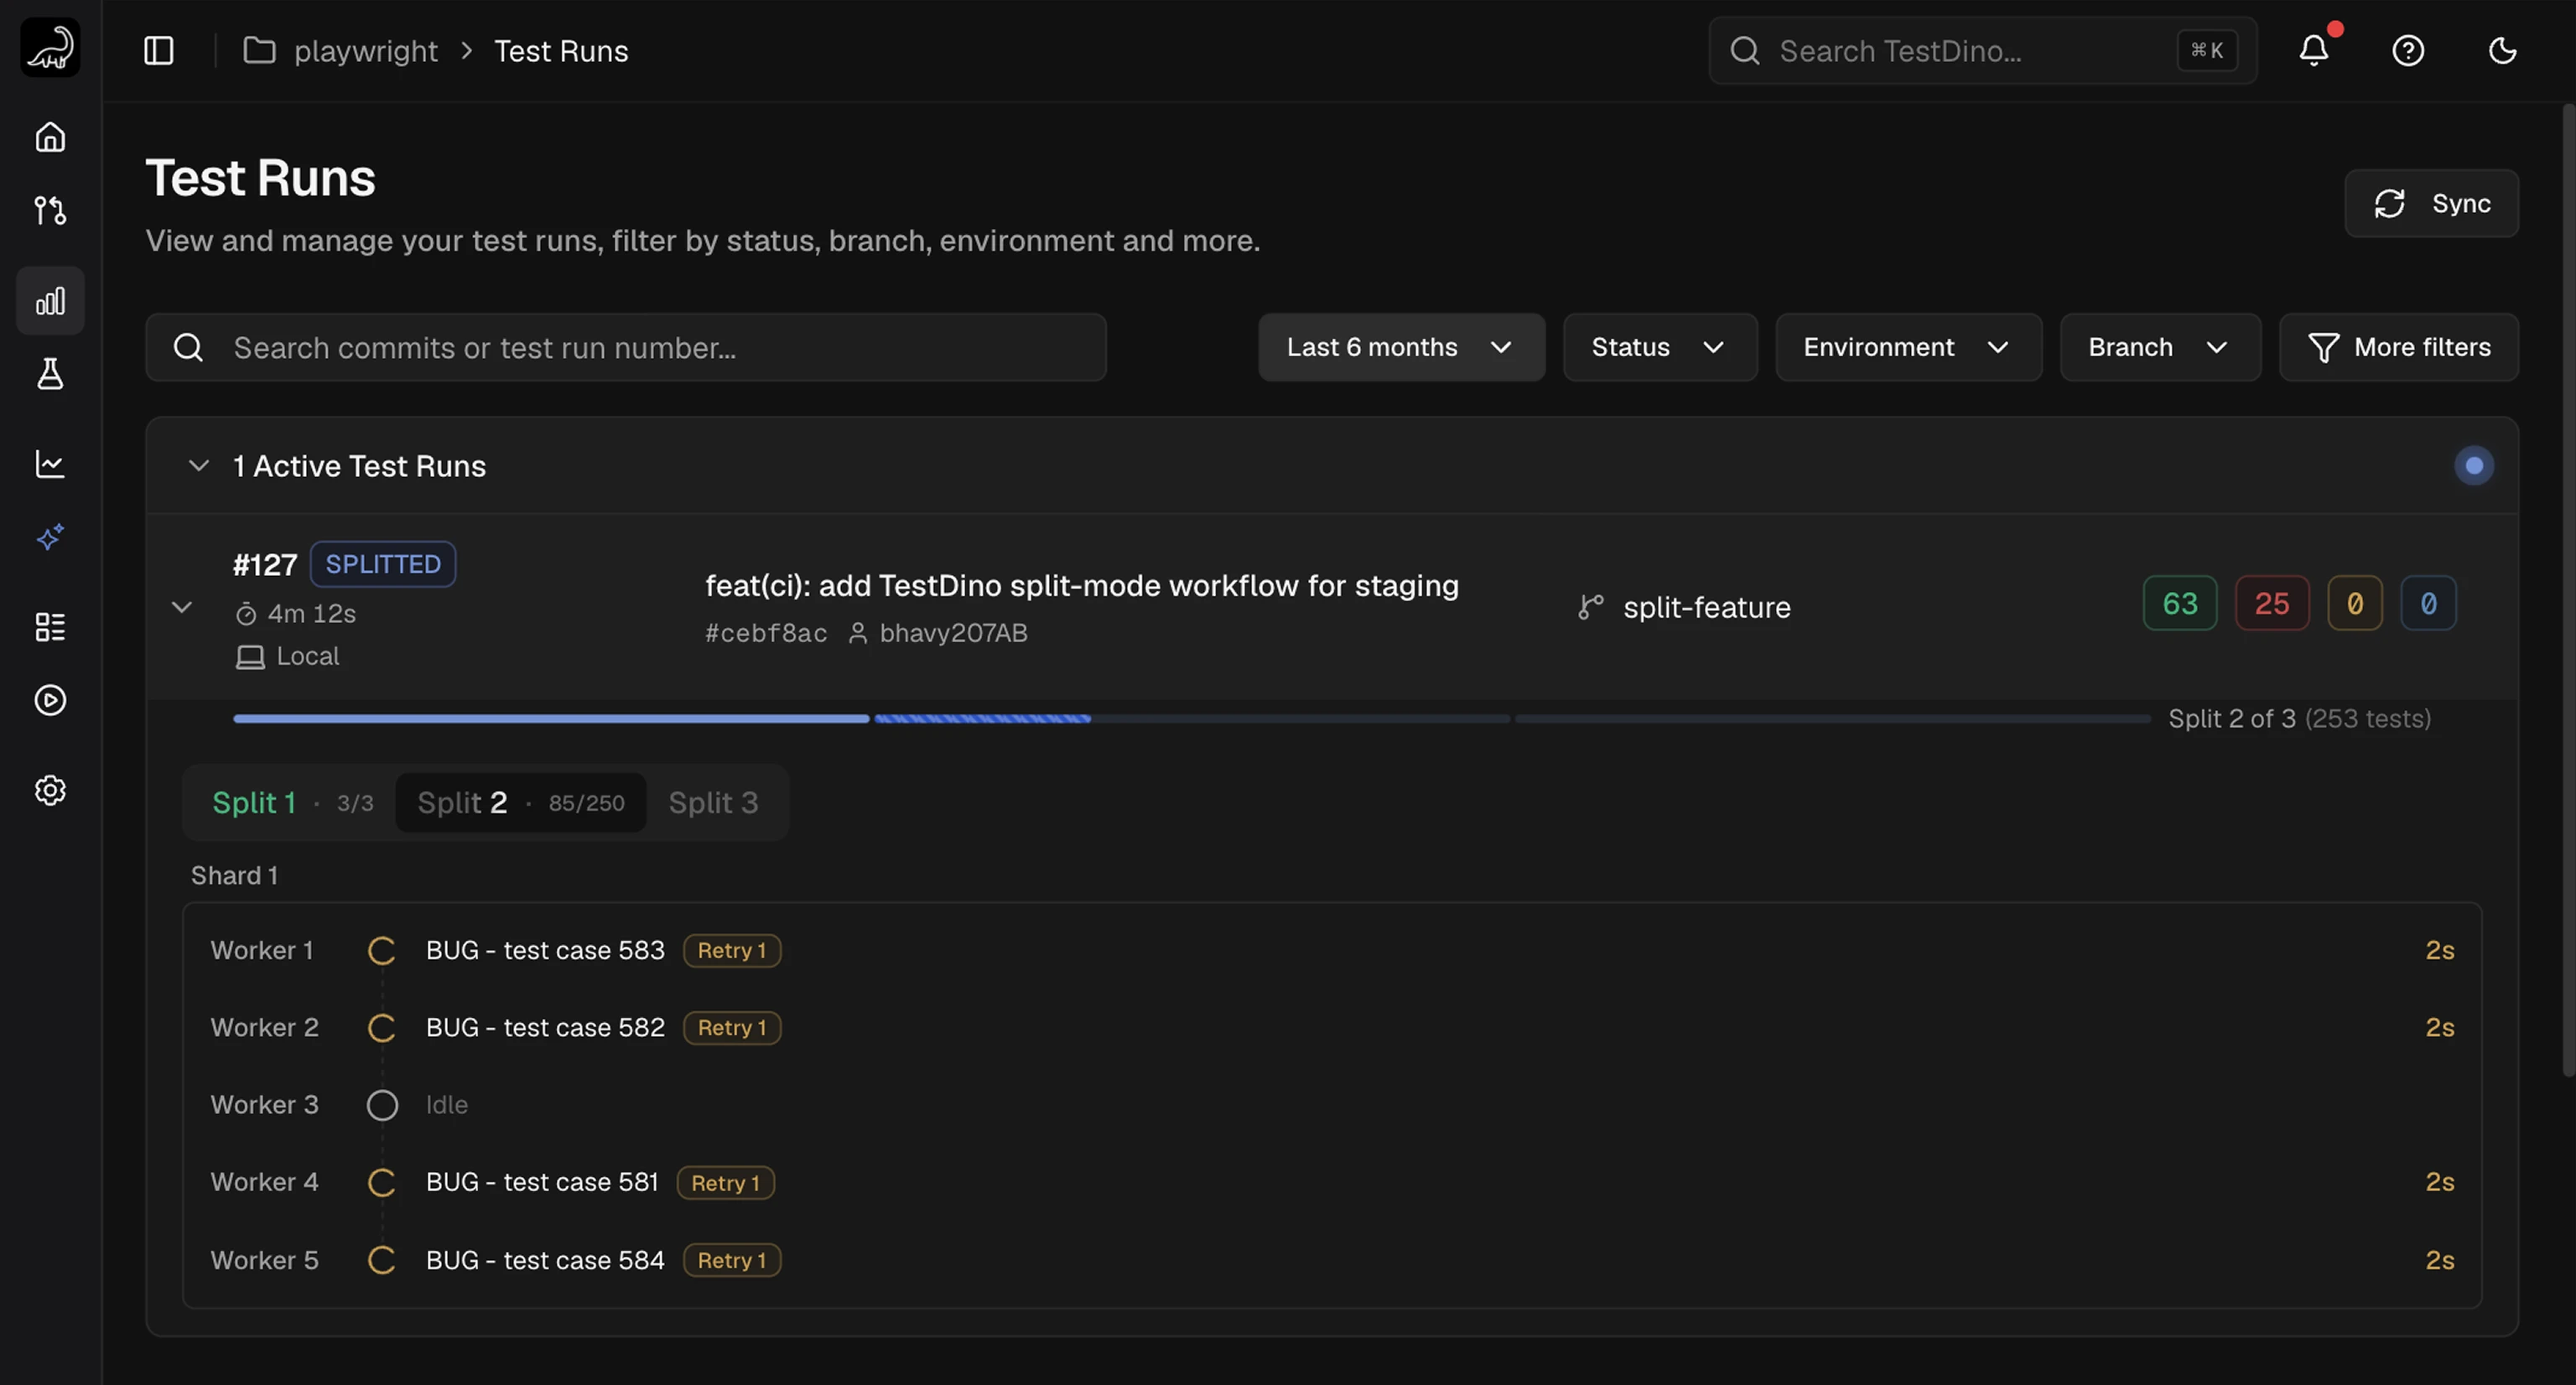Open the Status filter dropdown

[x=1660, y=347]
